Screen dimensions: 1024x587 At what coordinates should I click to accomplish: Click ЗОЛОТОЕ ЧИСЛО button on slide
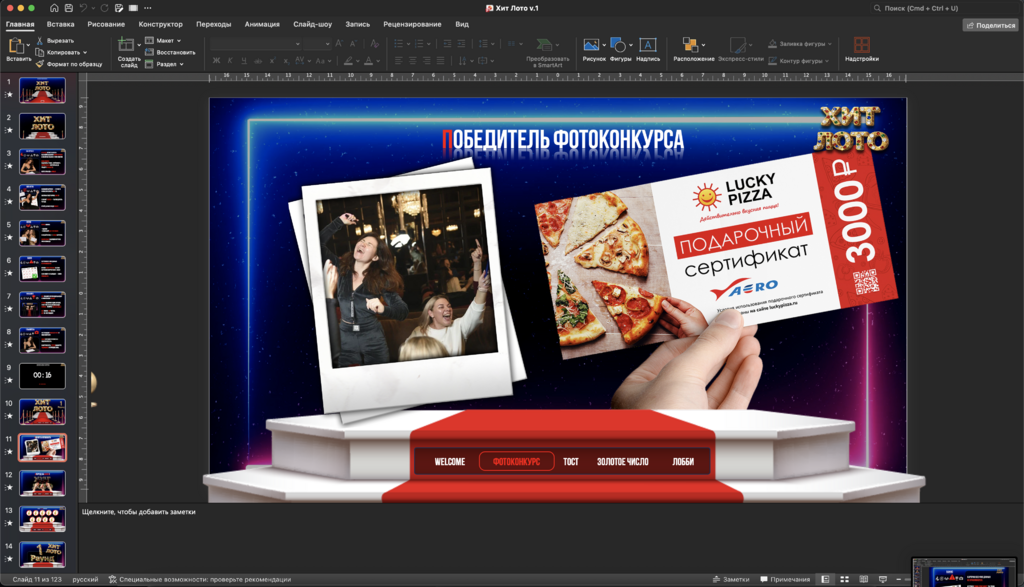(622, 462)
